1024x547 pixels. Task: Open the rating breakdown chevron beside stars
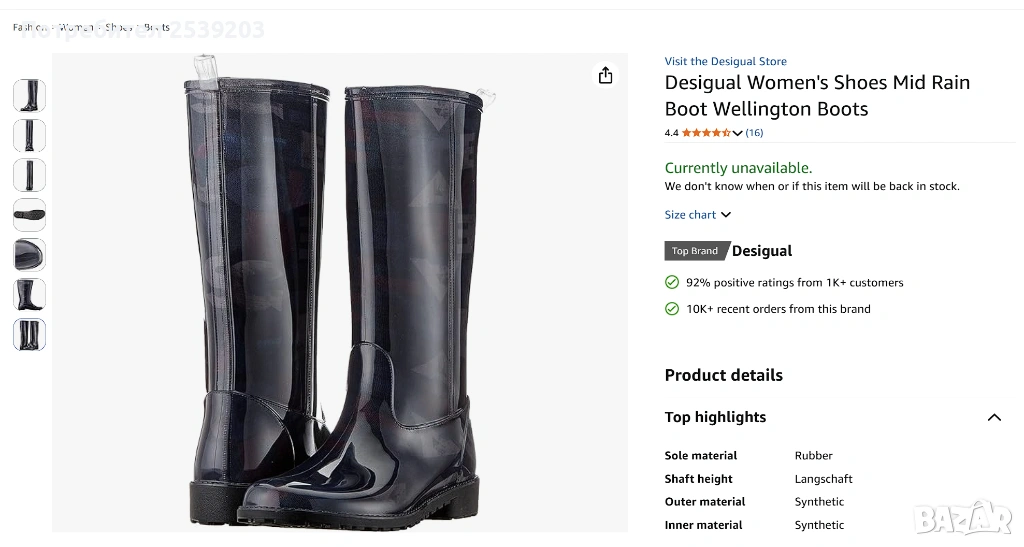point(738,133)
